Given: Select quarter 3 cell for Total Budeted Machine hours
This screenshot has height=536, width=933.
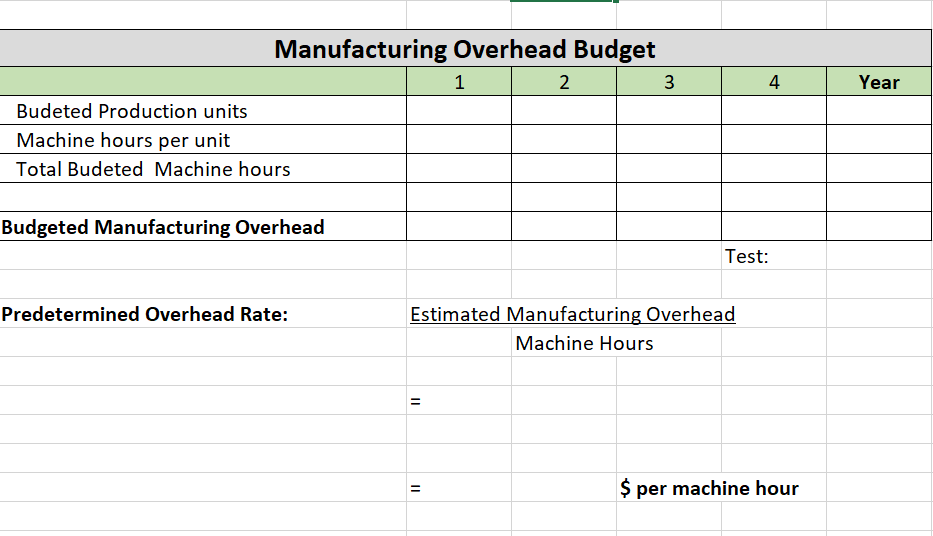Looking at the screenshot, I should tap(669, 168).
